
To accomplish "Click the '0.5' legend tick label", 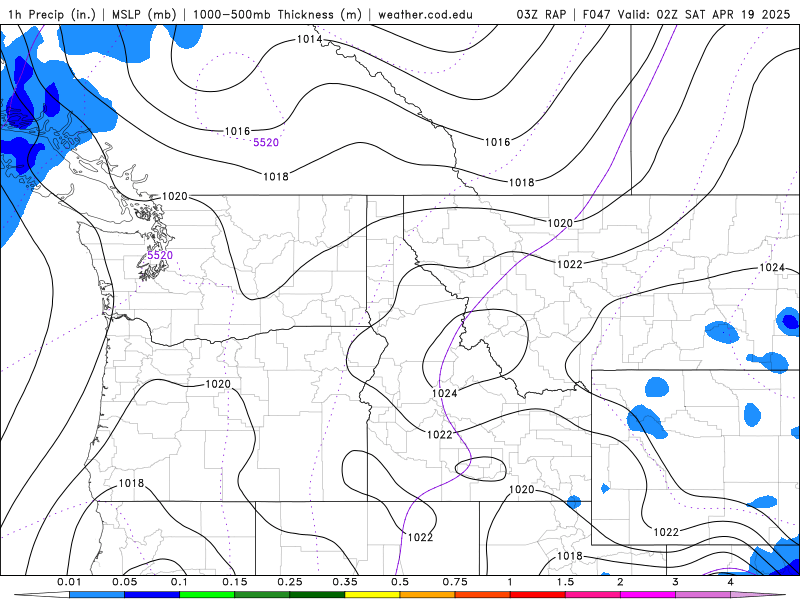I will [400, 582].
